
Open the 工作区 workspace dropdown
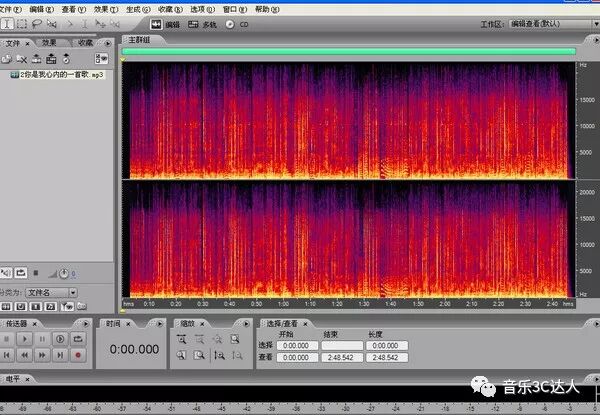point(554,24)
